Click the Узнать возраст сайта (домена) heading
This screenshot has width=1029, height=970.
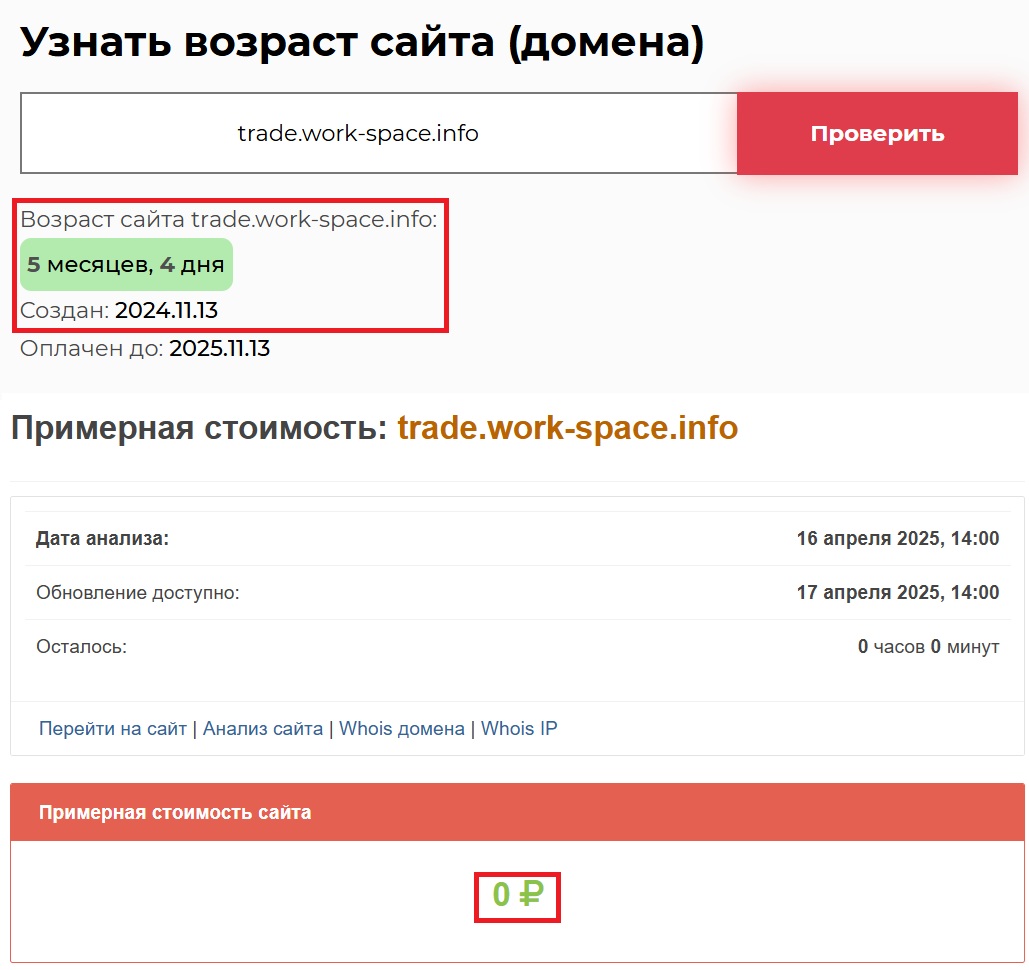click(362, 43)
